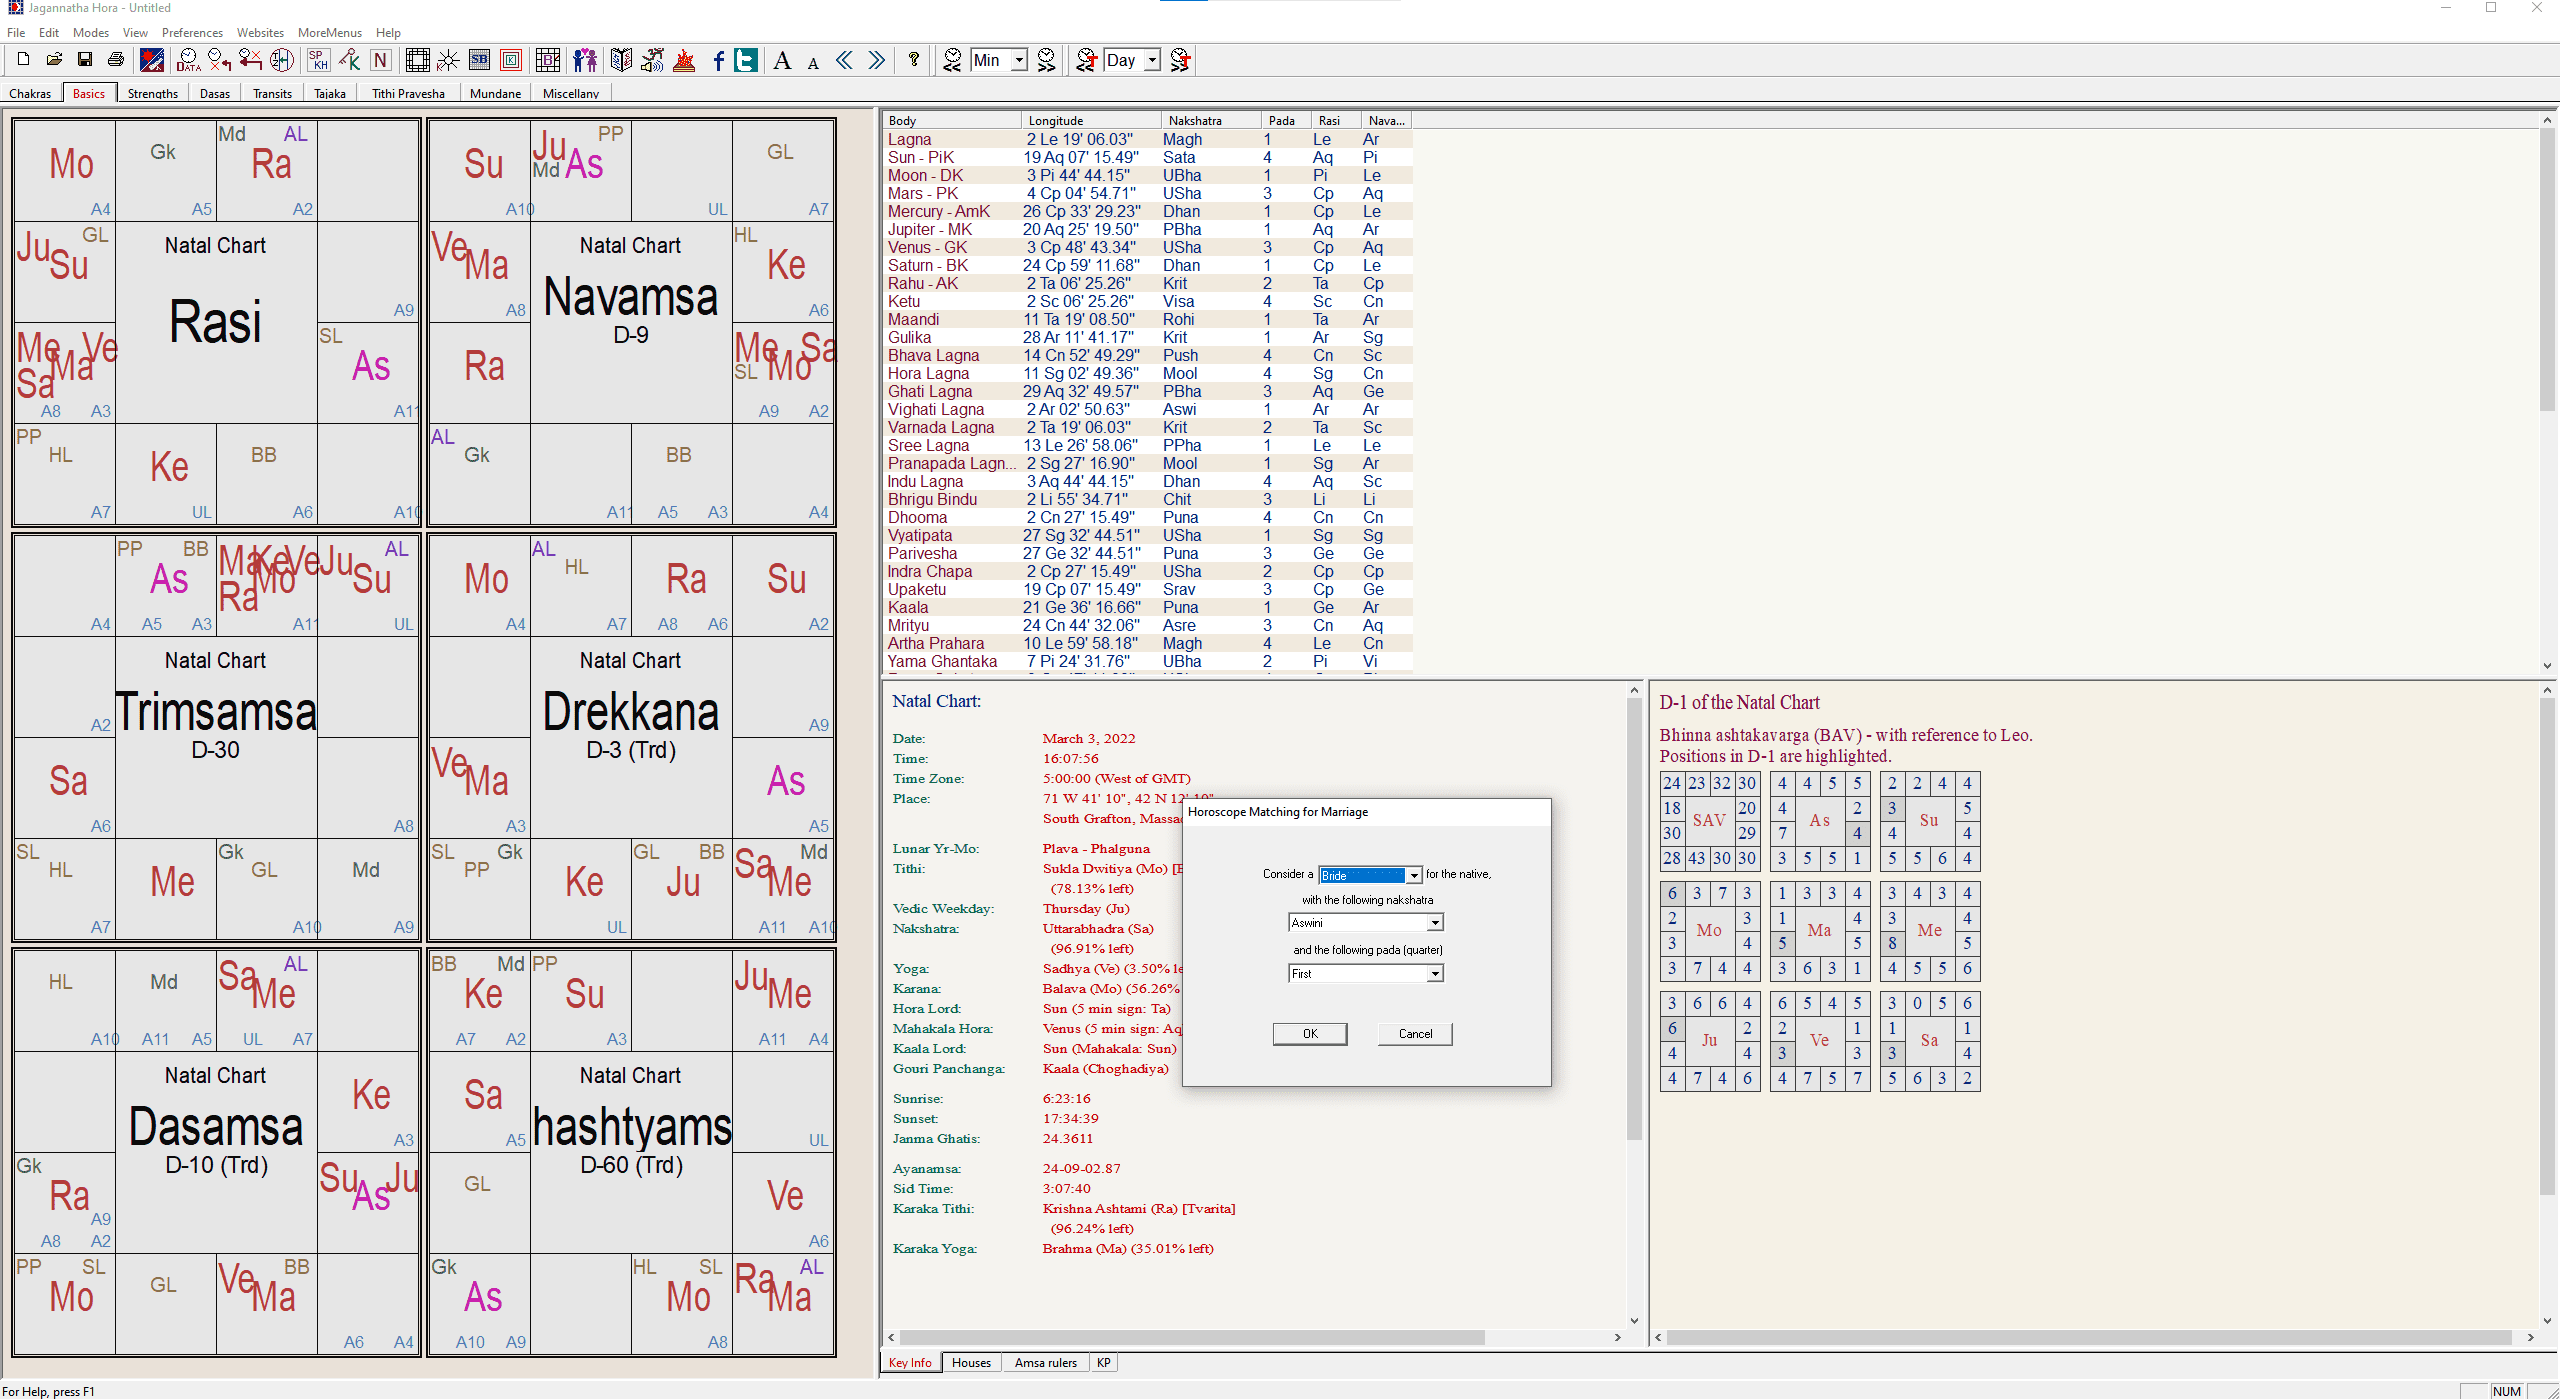Click the N toolbar icon
The height and width of the screenshot is (1399, 2560).
tap(380, 60)
